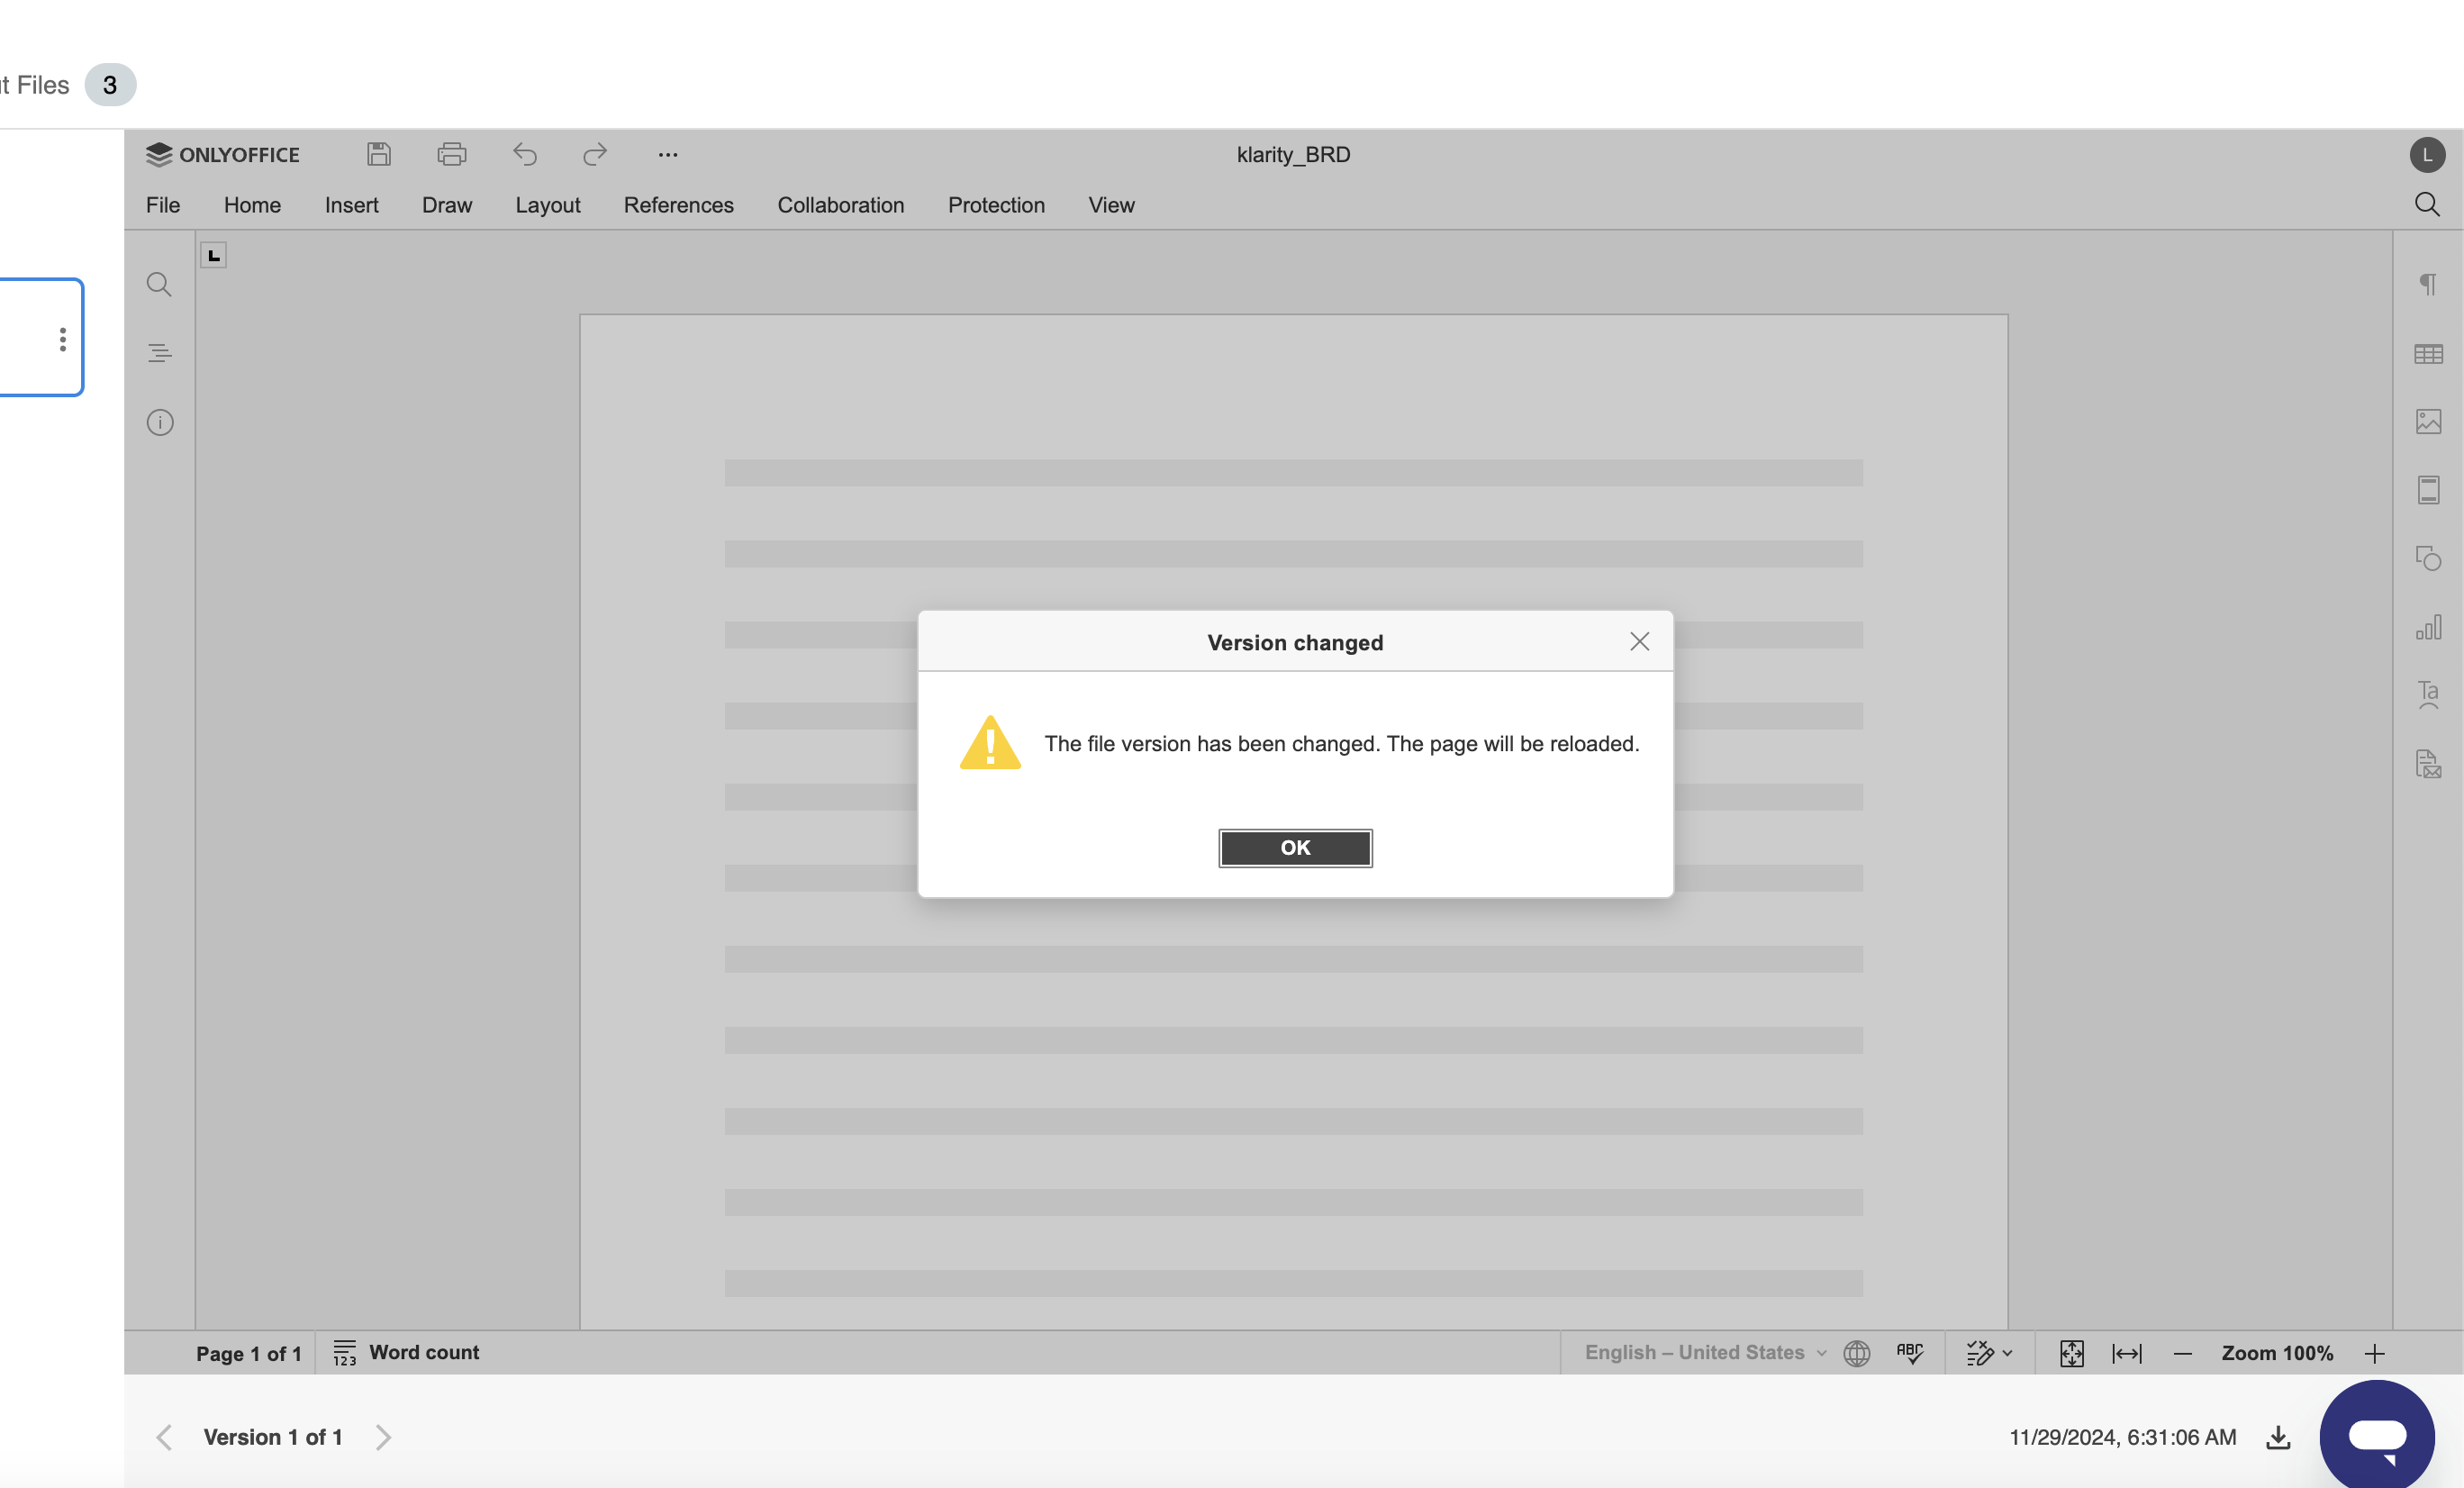Open the References tab
This screenshot has width=2464, height=1488.
[679, 205]
